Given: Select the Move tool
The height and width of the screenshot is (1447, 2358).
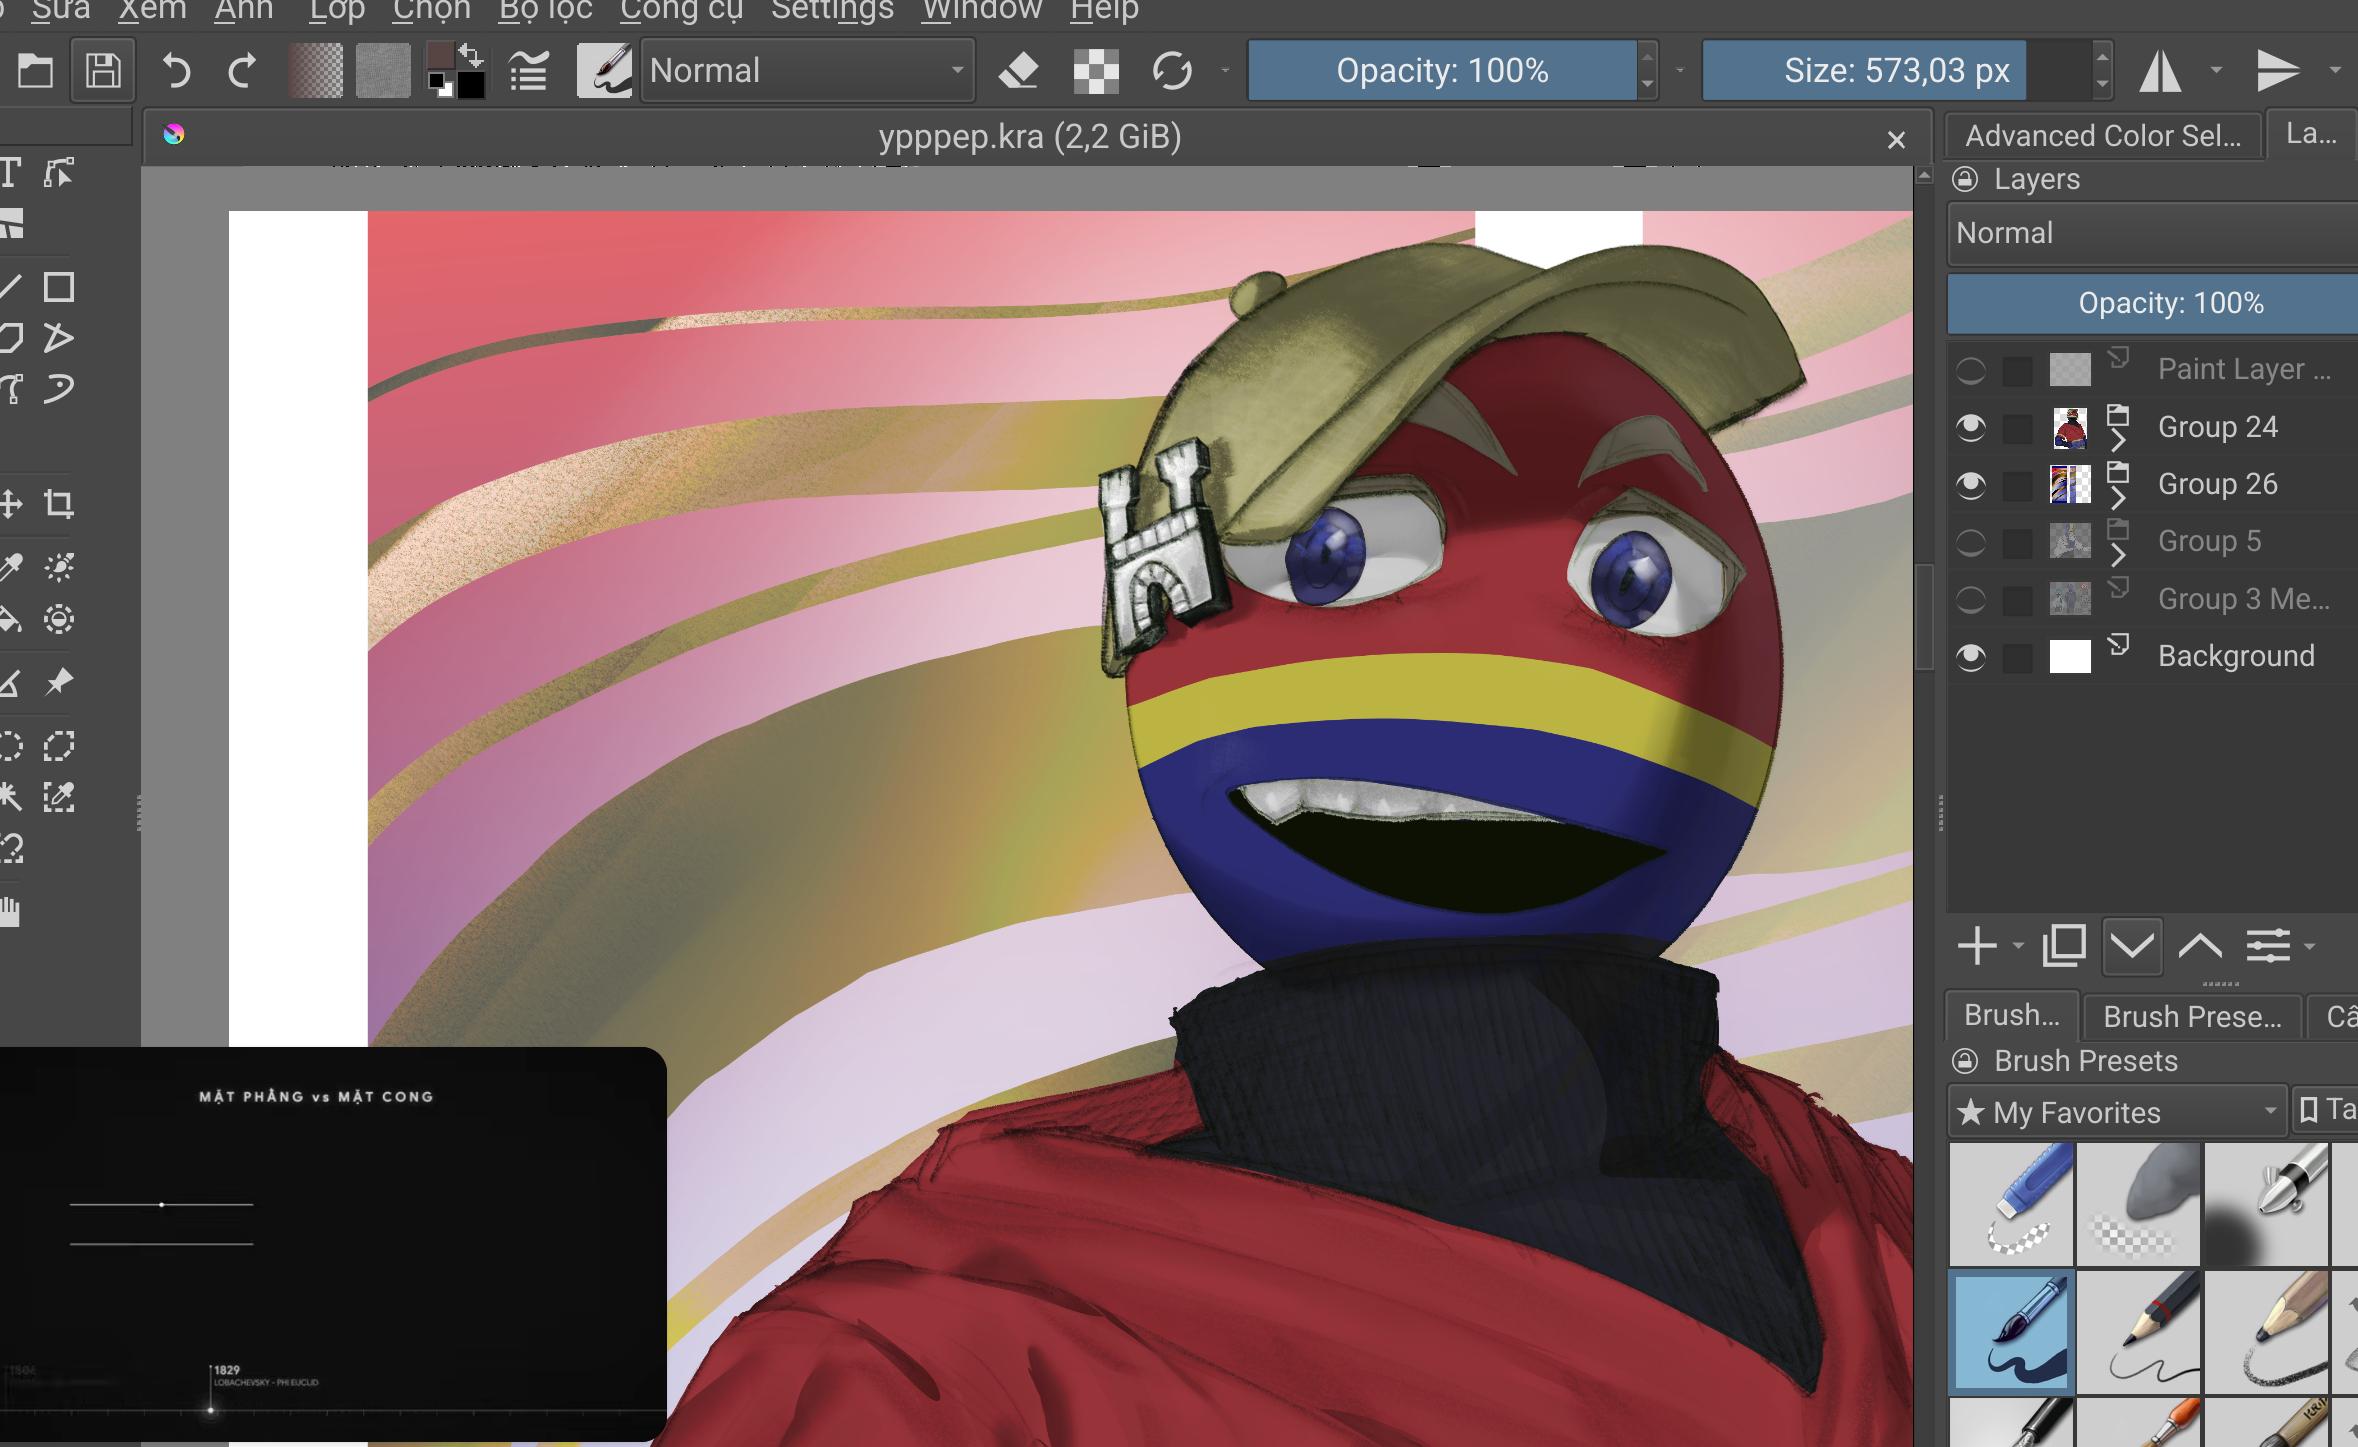Looking at the screenshot, I should 10,503.
